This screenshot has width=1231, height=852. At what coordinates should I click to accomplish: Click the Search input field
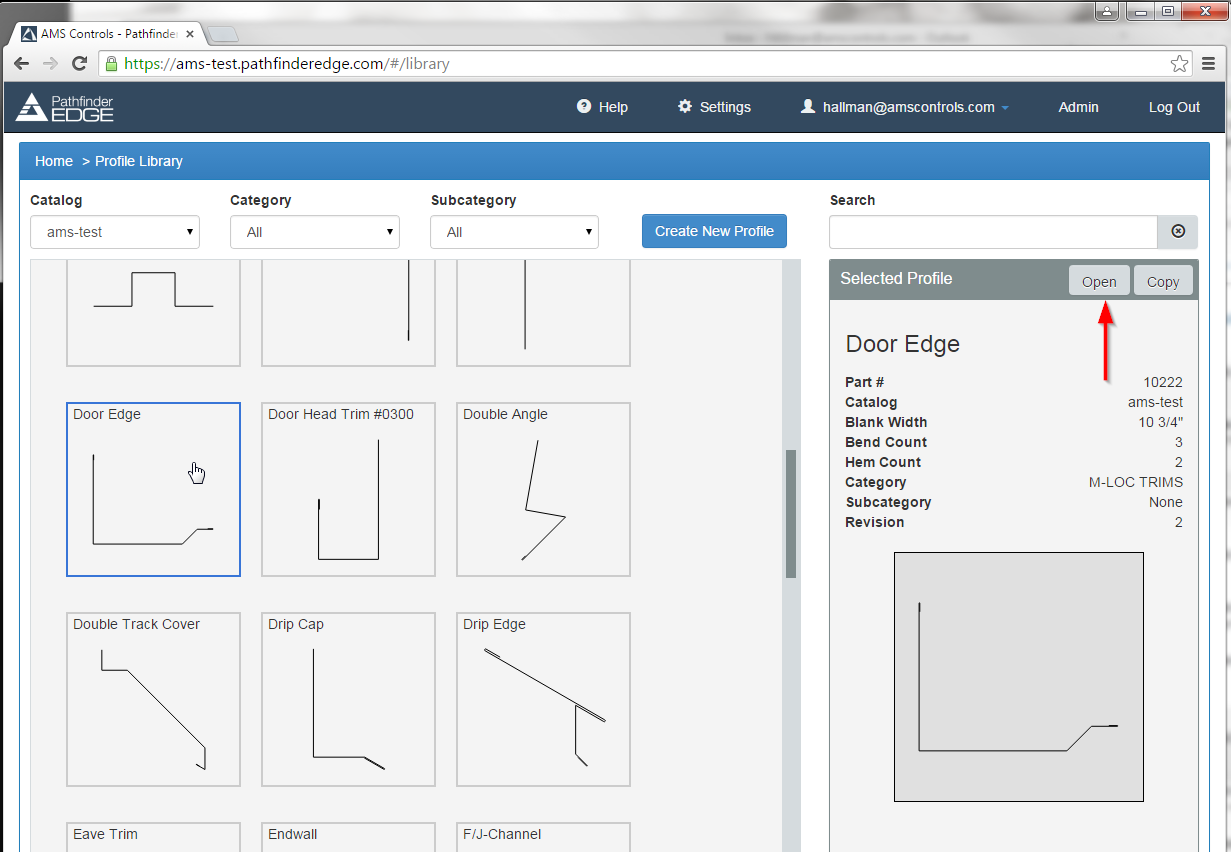click(x=993, y=231)
